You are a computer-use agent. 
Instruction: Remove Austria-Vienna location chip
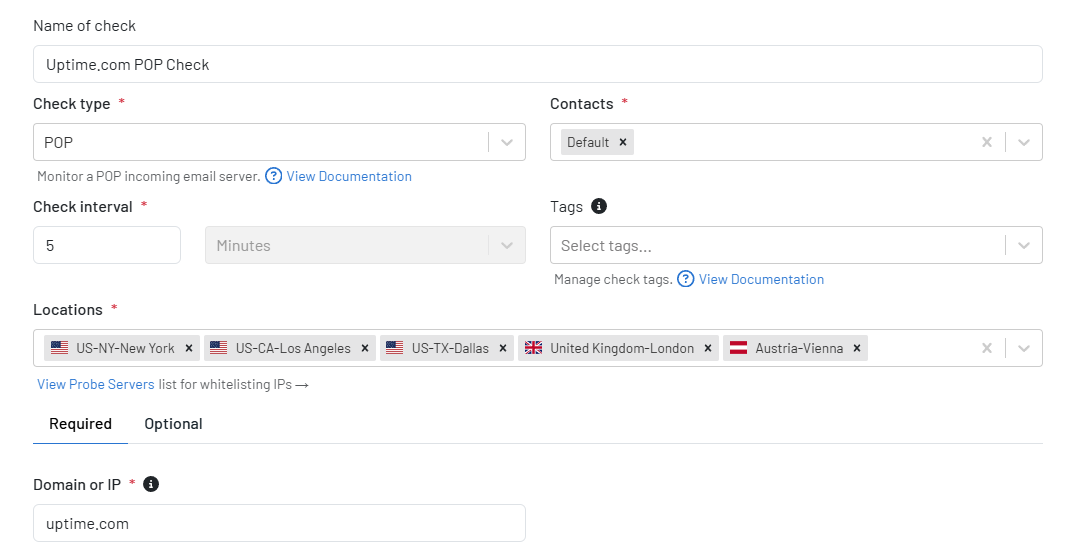(x=857, y=349)
